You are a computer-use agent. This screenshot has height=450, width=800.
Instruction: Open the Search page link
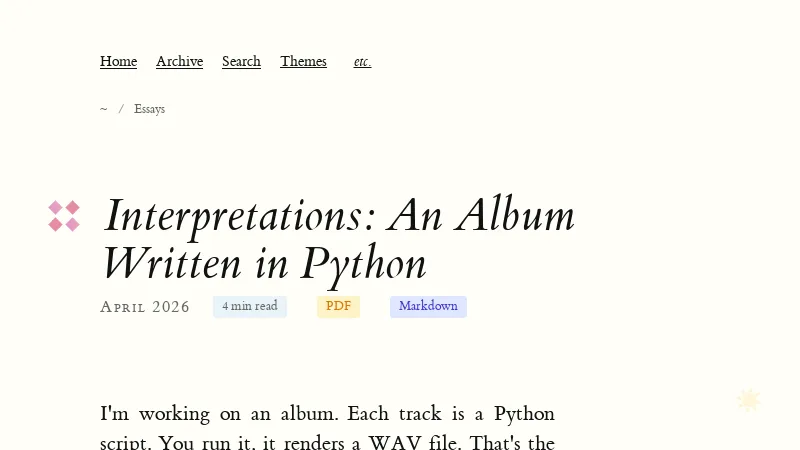(x=241, y=62)
